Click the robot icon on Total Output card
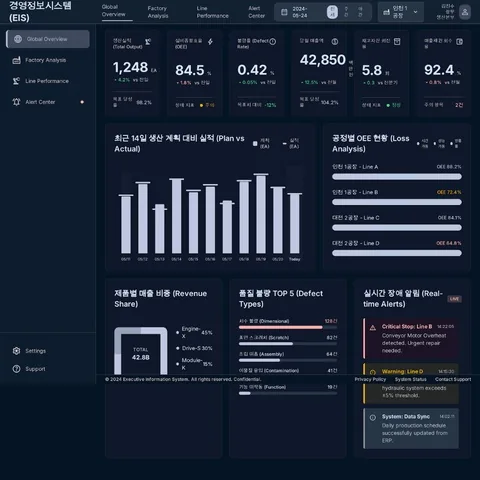The image size is (480, 480). 148,42
